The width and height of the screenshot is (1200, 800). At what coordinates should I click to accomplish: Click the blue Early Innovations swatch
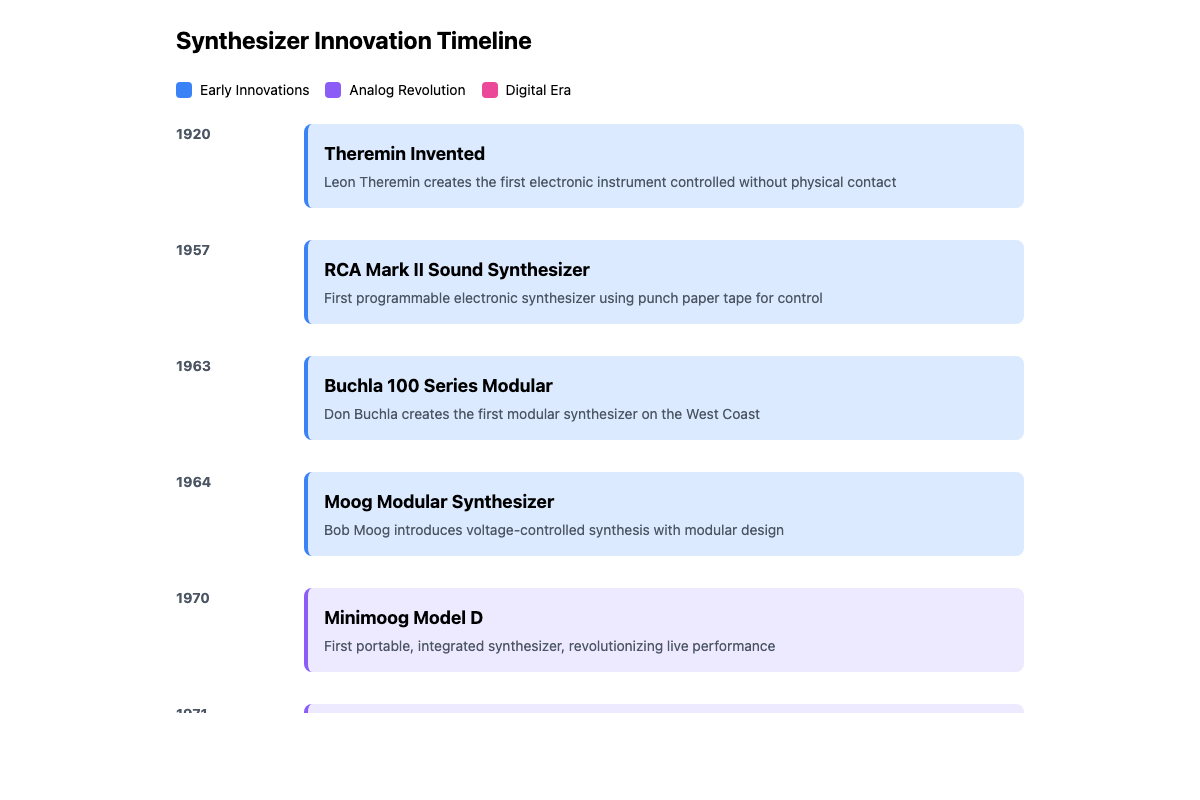[184, 90]
